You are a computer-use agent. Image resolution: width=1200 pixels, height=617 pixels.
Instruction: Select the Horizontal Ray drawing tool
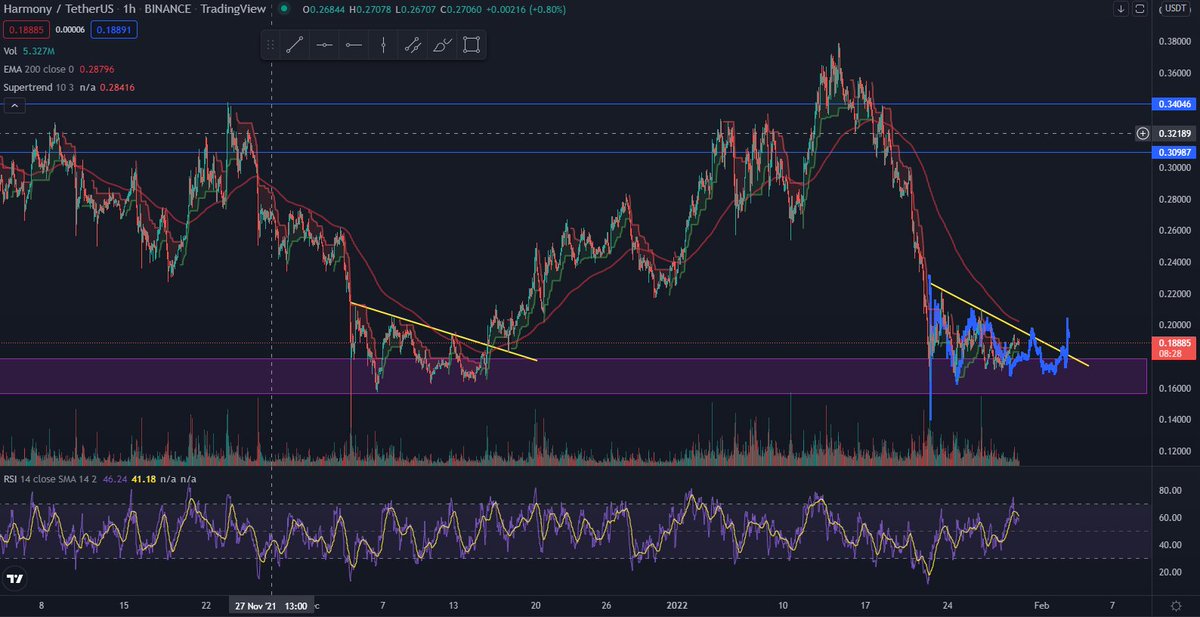(x=353, y=44)
